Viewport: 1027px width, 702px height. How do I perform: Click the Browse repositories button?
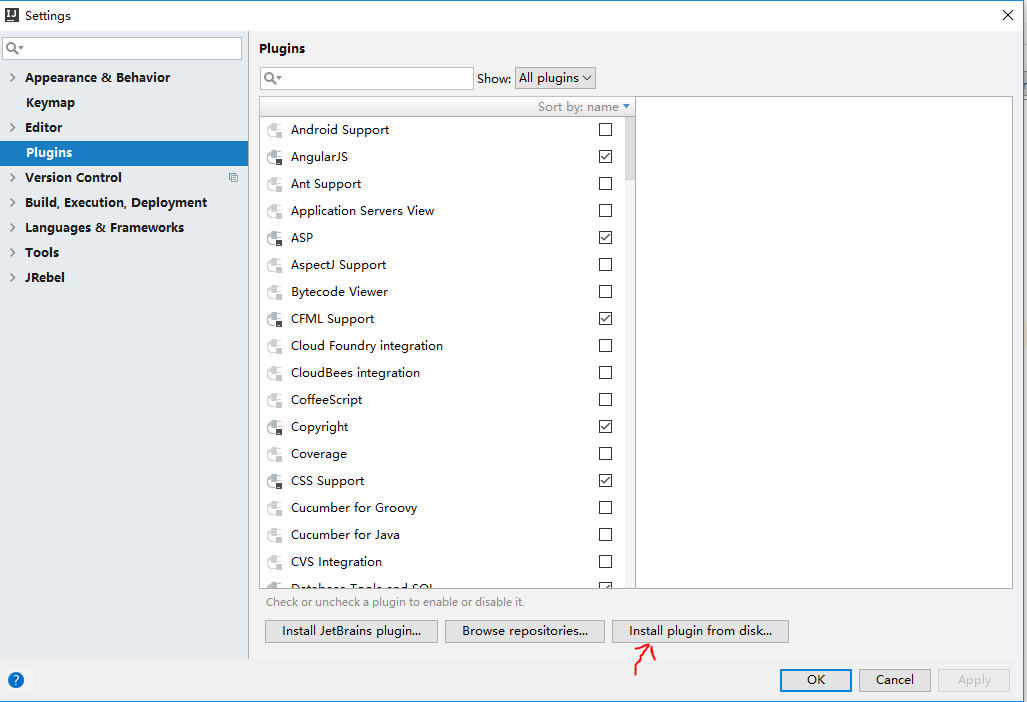525,631
